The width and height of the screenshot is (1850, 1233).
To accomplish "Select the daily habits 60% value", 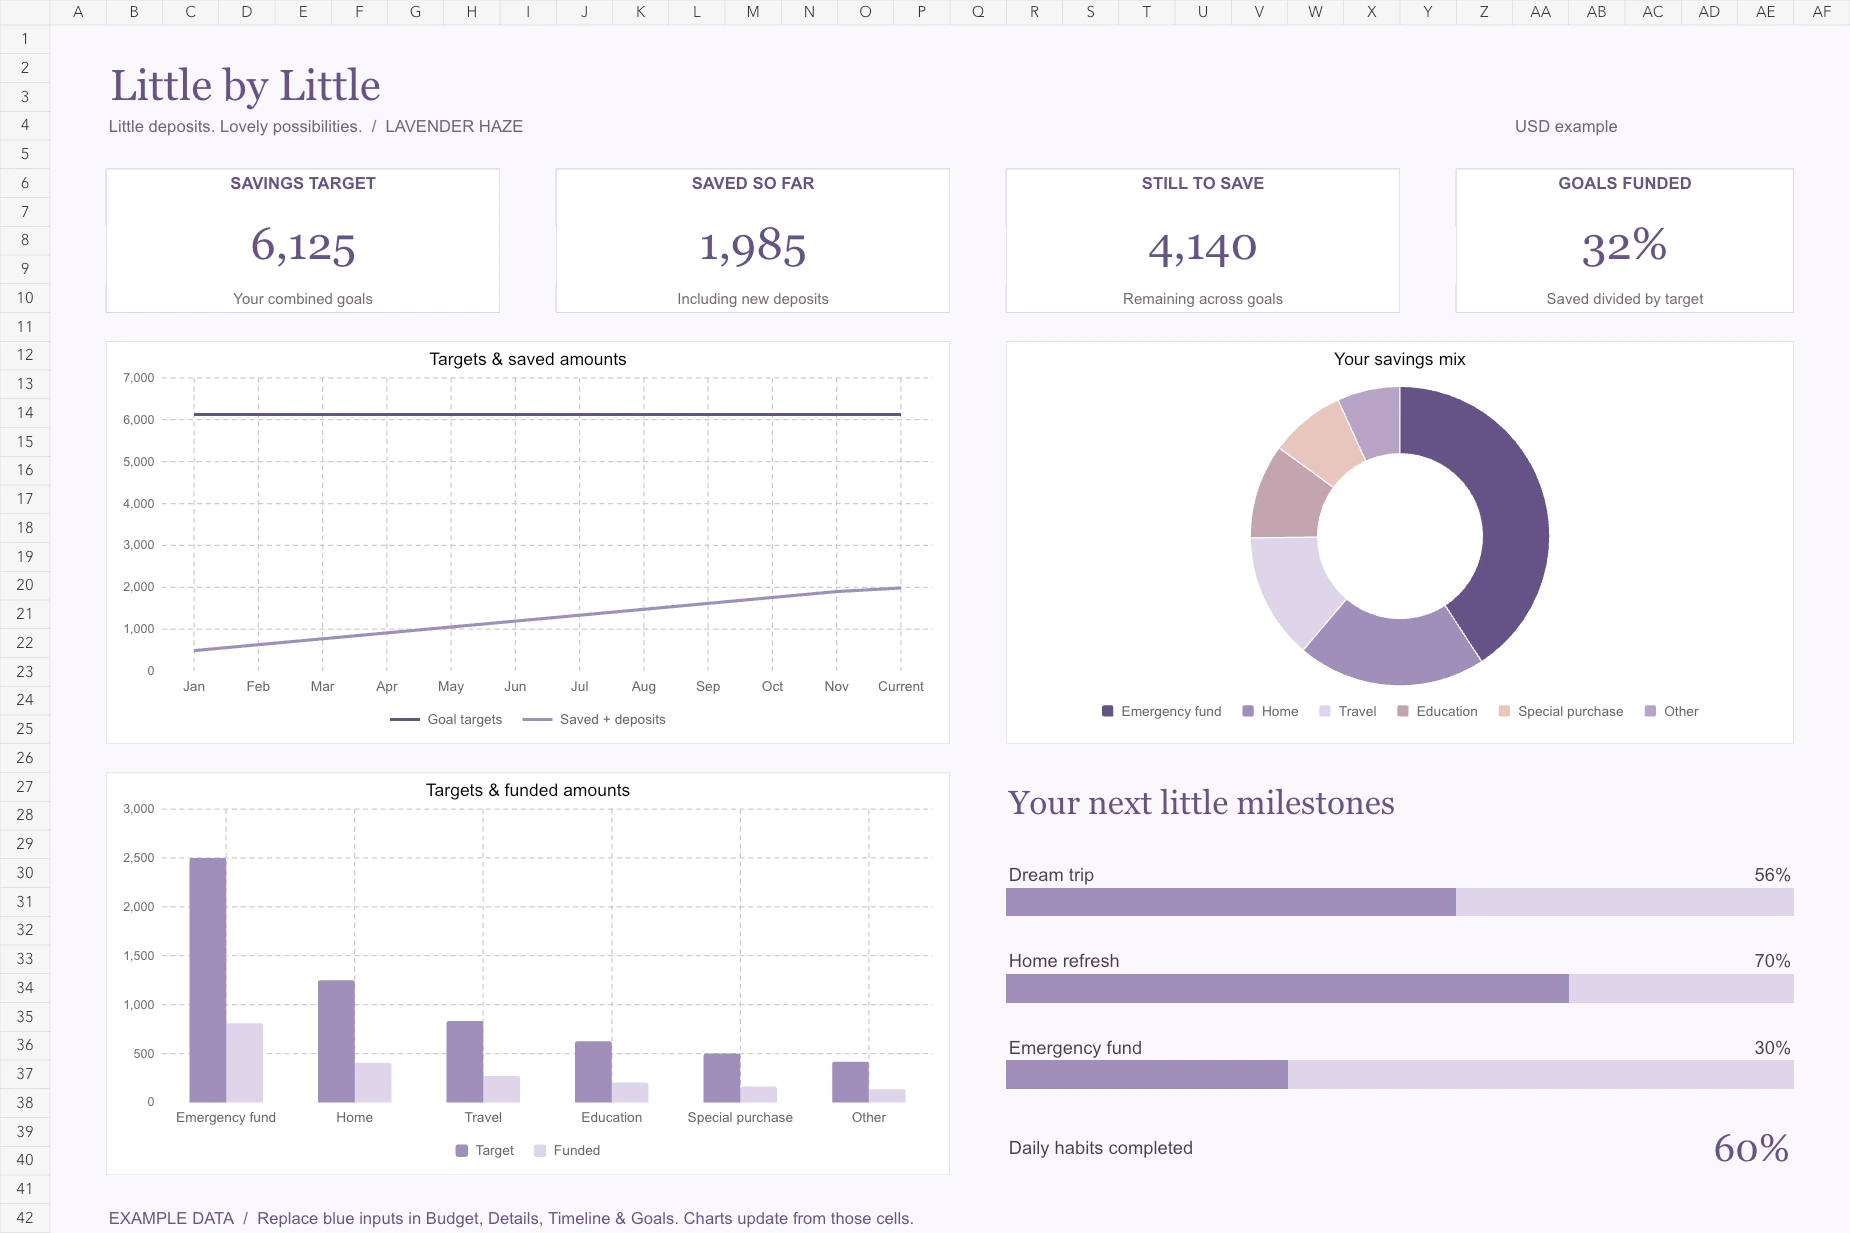I will click(1751, 1148).
